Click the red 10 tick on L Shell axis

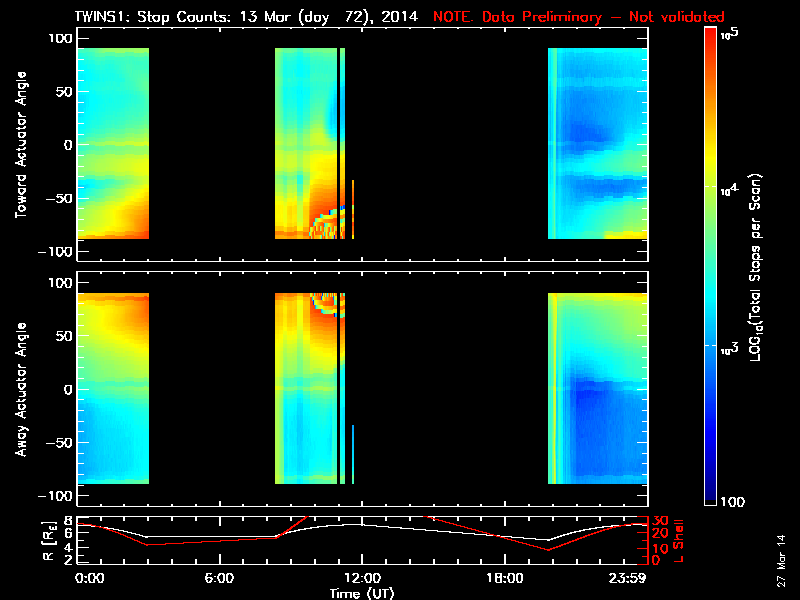click(x=661, y=548)
